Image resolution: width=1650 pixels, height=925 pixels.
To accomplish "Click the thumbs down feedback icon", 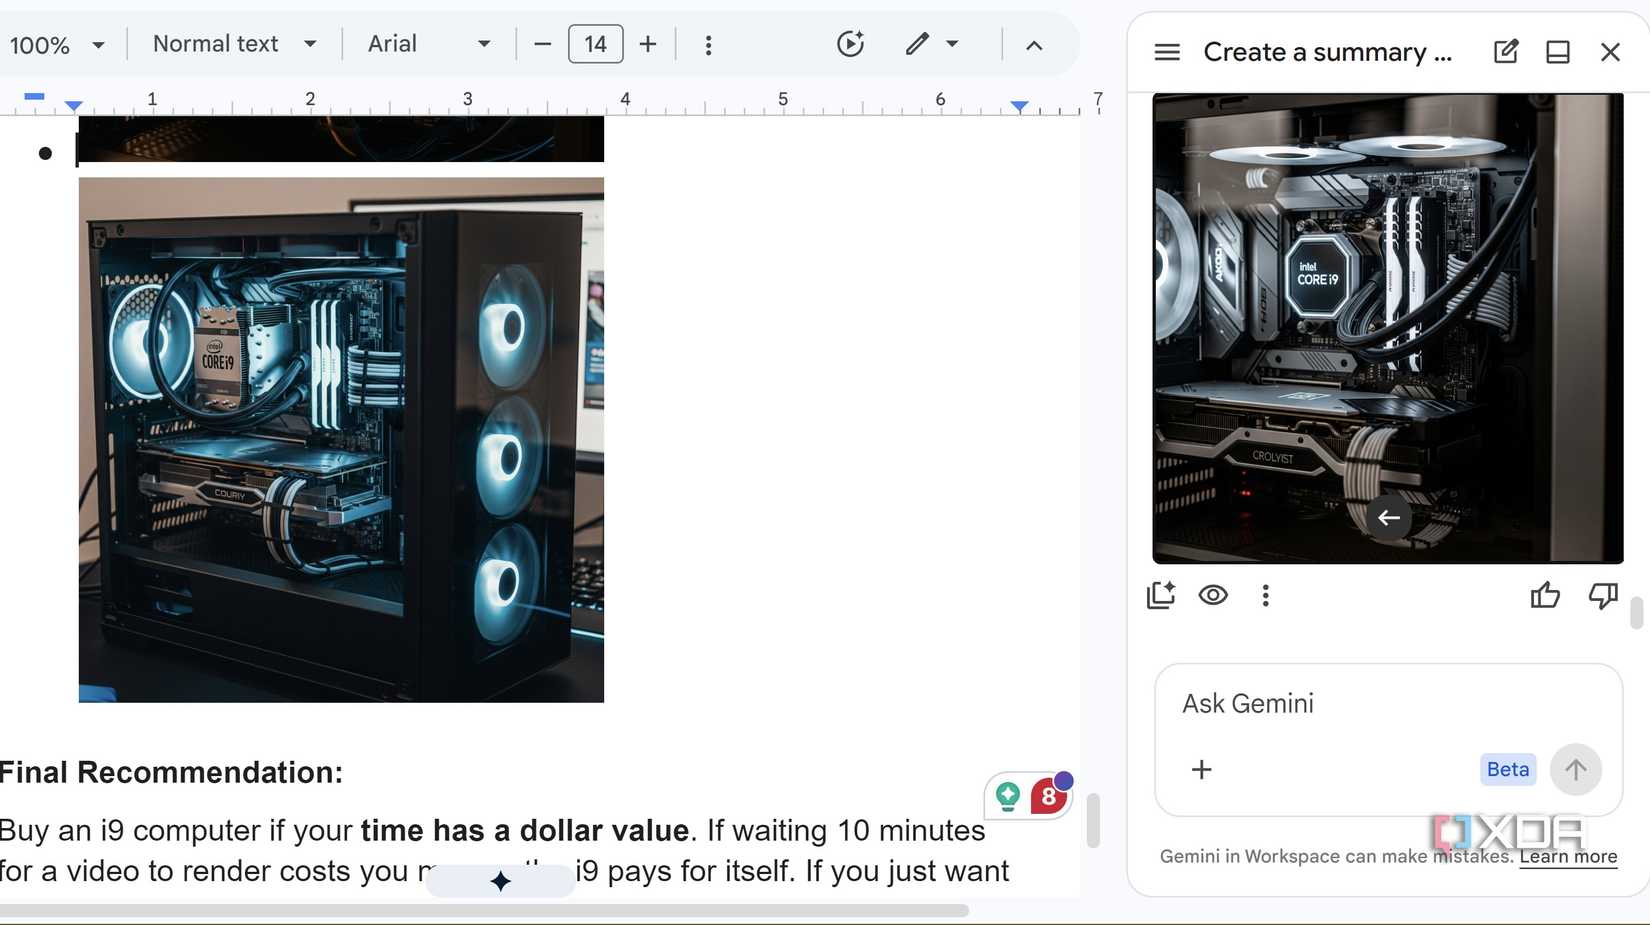I will point(1602,596).
